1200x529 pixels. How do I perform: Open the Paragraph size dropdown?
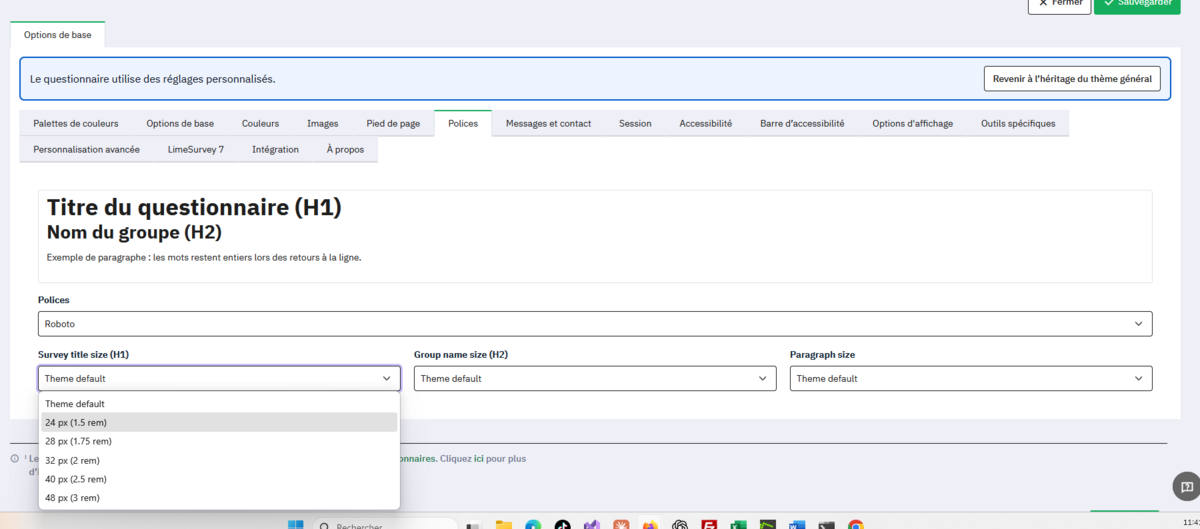tap(971, 378)
